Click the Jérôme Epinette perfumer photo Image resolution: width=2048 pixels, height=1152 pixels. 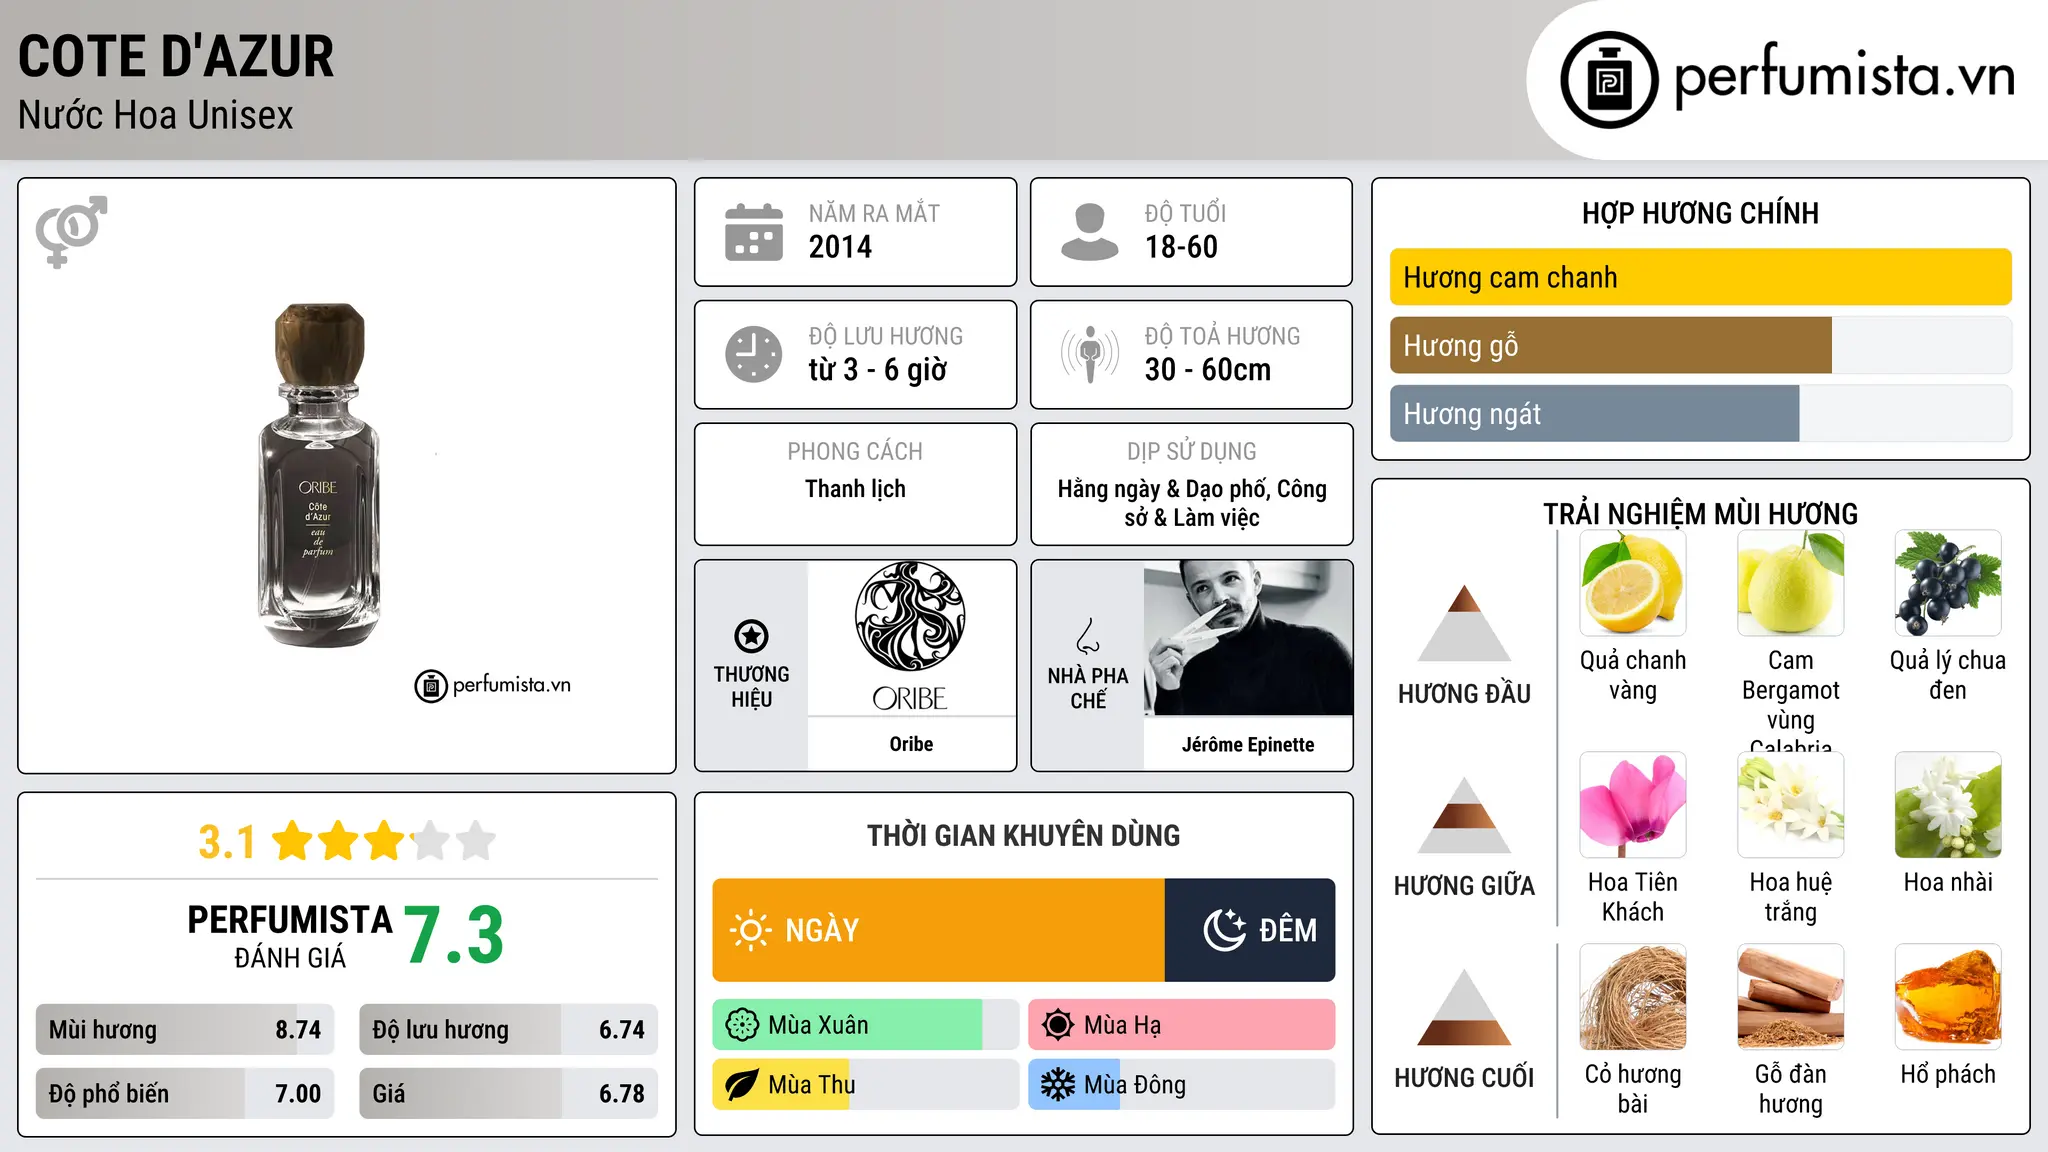tap(1248, 638)
